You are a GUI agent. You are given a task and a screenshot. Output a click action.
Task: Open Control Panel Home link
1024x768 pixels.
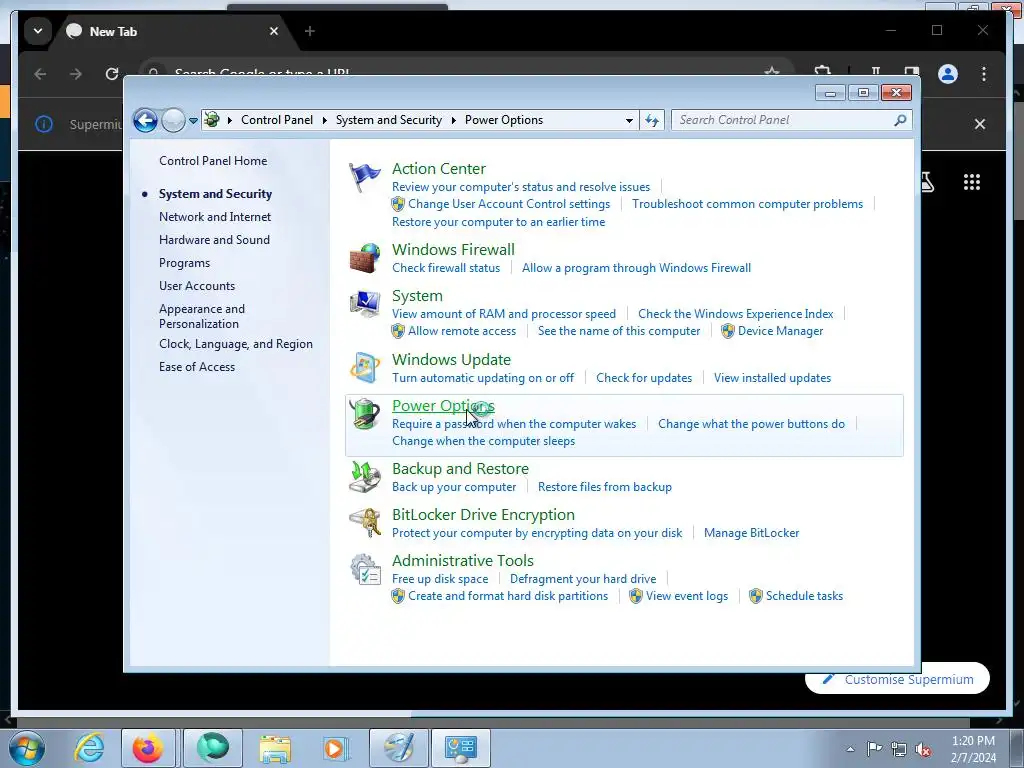pos(213,161)
